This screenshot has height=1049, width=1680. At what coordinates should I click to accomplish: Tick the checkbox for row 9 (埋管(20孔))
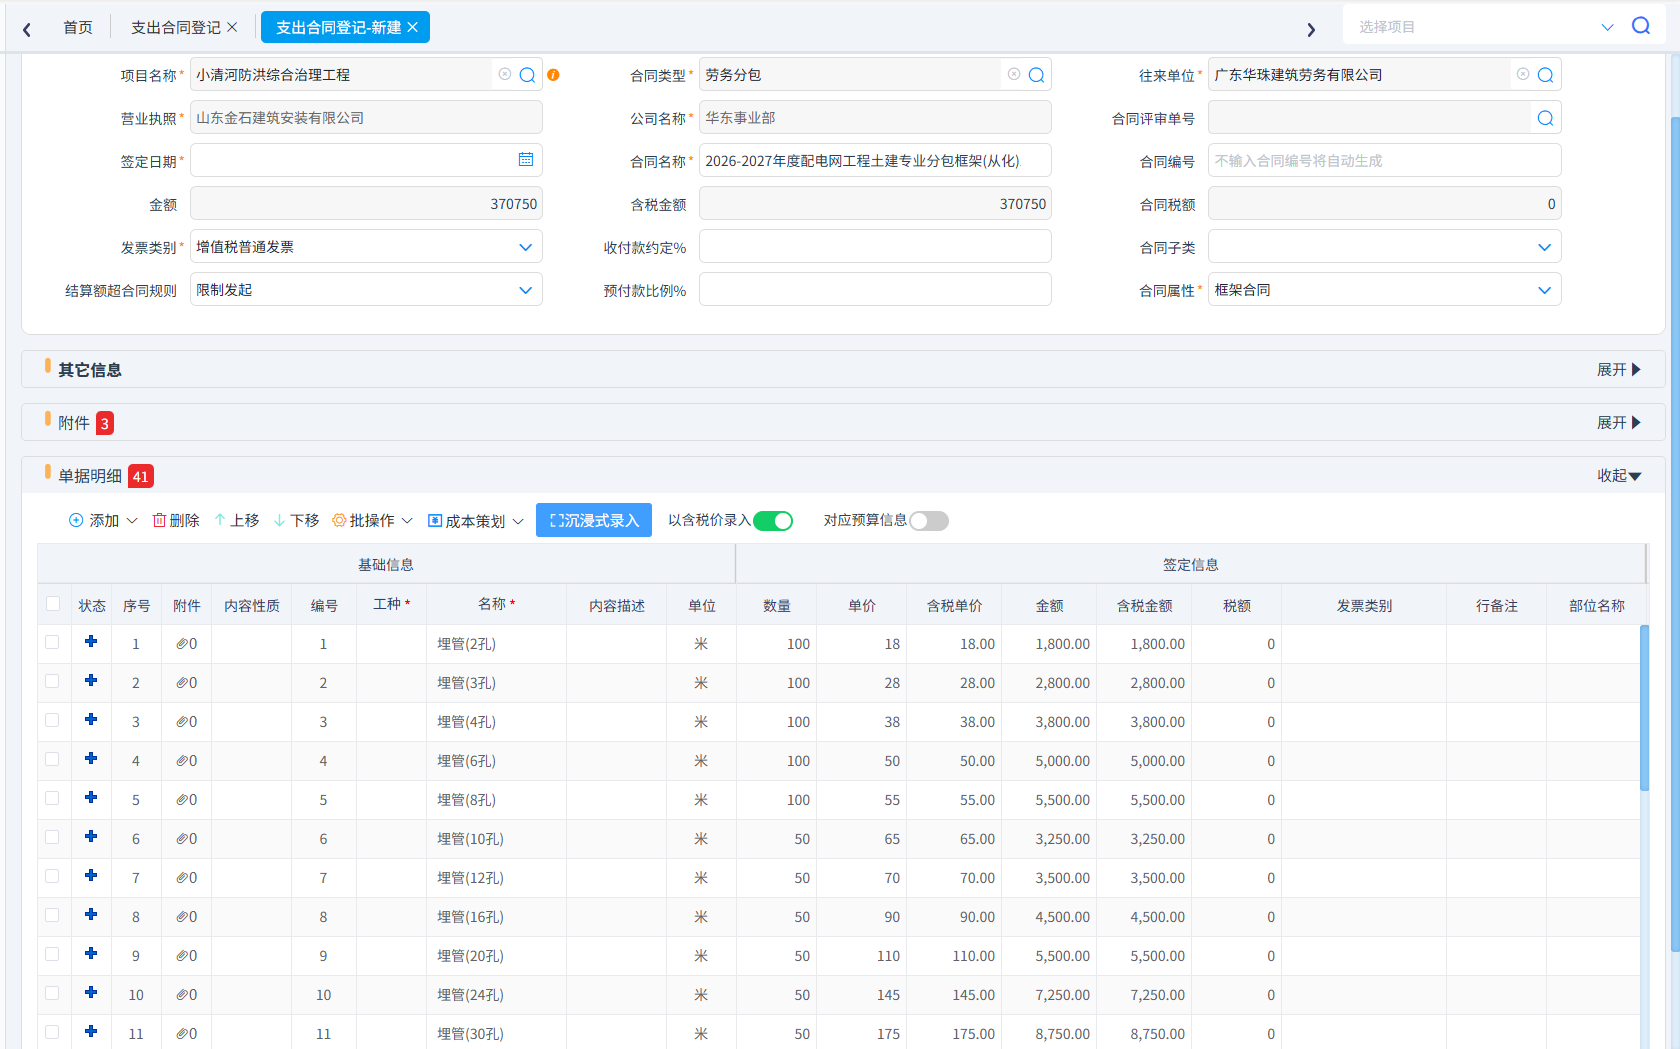[x=52, y=954]
